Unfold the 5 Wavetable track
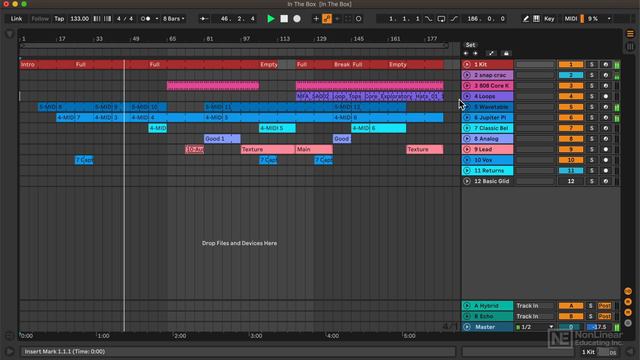Image resolution: width=640 pixels, height=360 pixels. pos(467,107)
